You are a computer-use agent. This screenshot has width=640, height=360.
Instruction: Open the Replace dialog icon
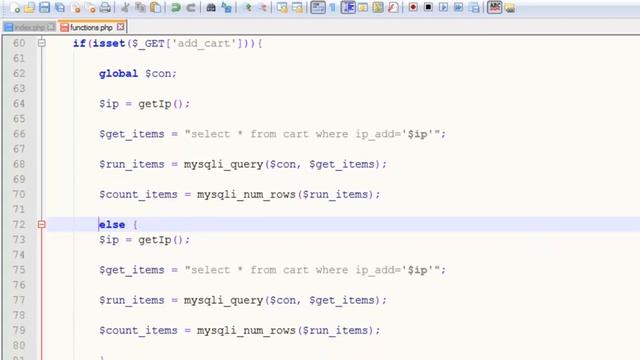(227, 7)
